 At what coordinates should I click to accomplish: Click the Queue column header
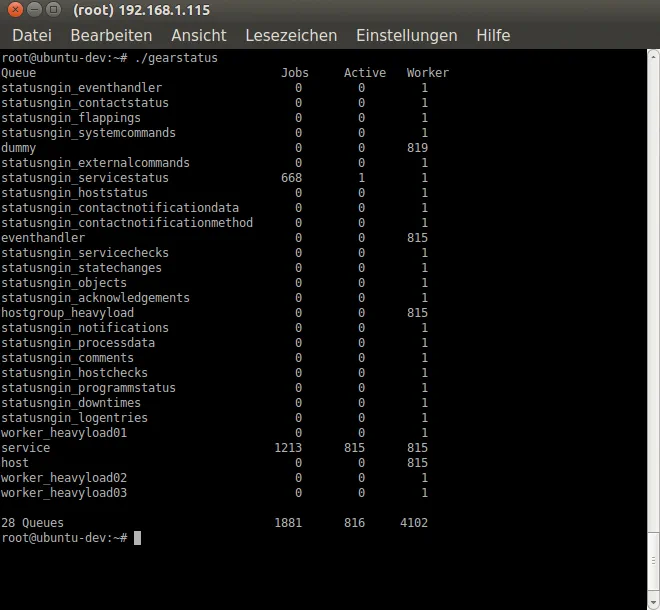(19, 73)
